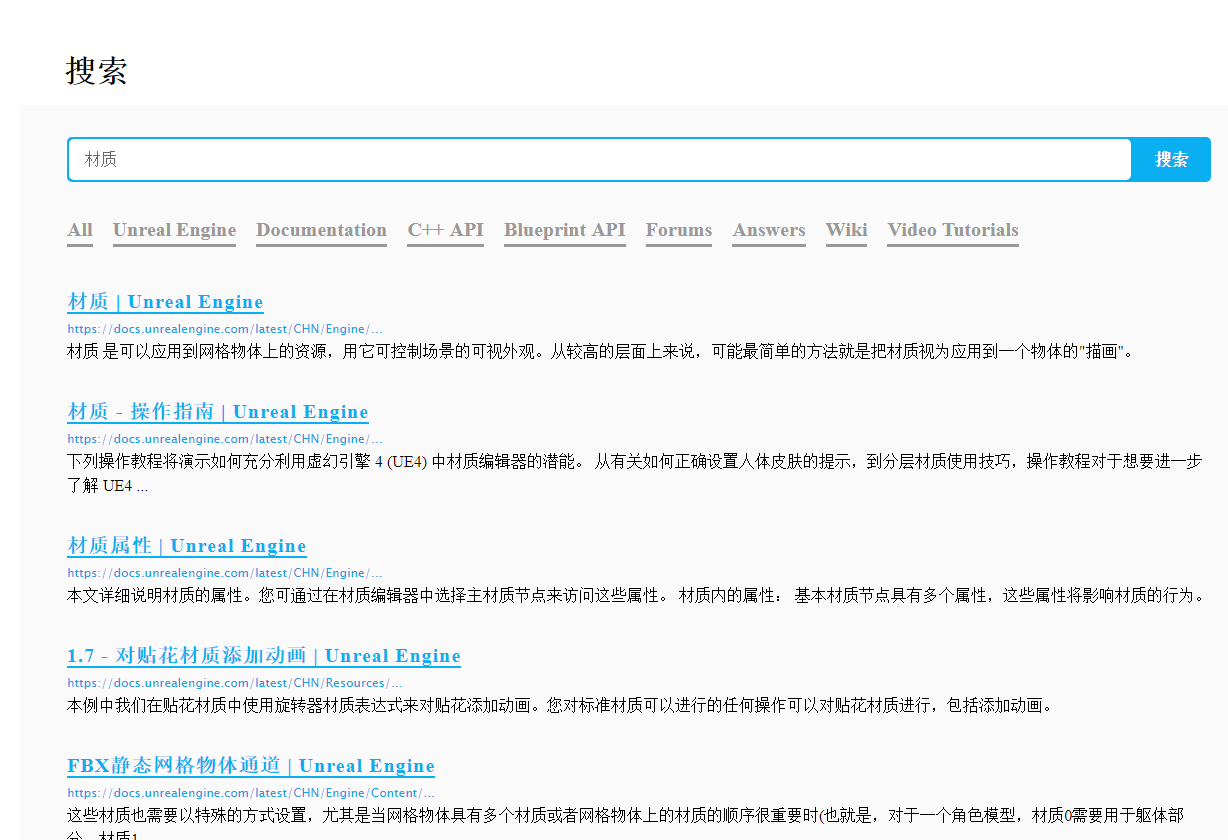Click the description starting 本文详细说明材质的属性

click(x=636, y=596)
